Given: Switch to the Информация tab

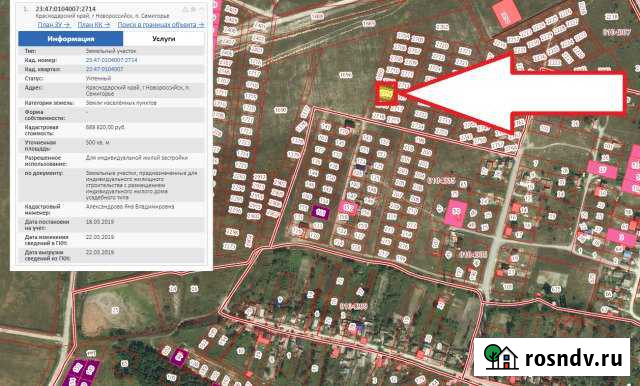Looking at the screenshot, I should coord(71,39).
